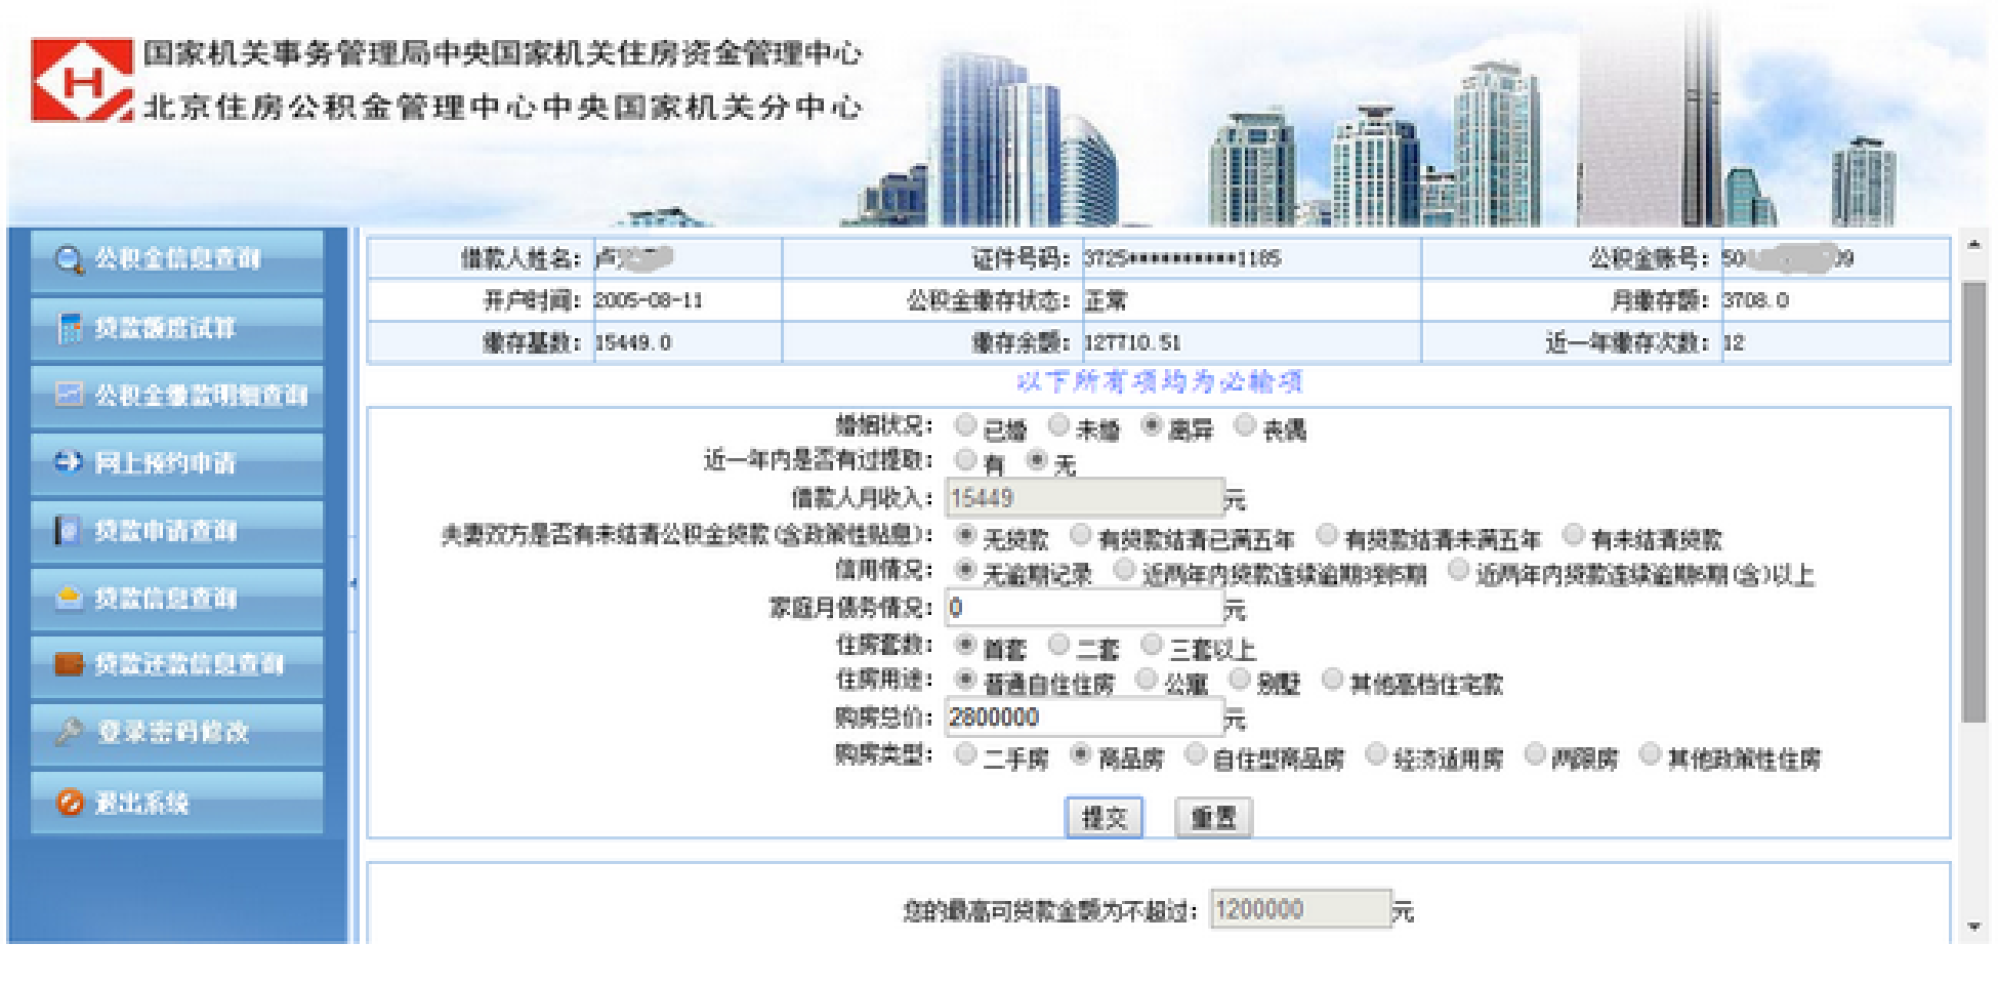Select 有贷款结清未满五年 option
This screenshot has width=1998, height=984.
pyautogui.click(x=1326, y=536)
